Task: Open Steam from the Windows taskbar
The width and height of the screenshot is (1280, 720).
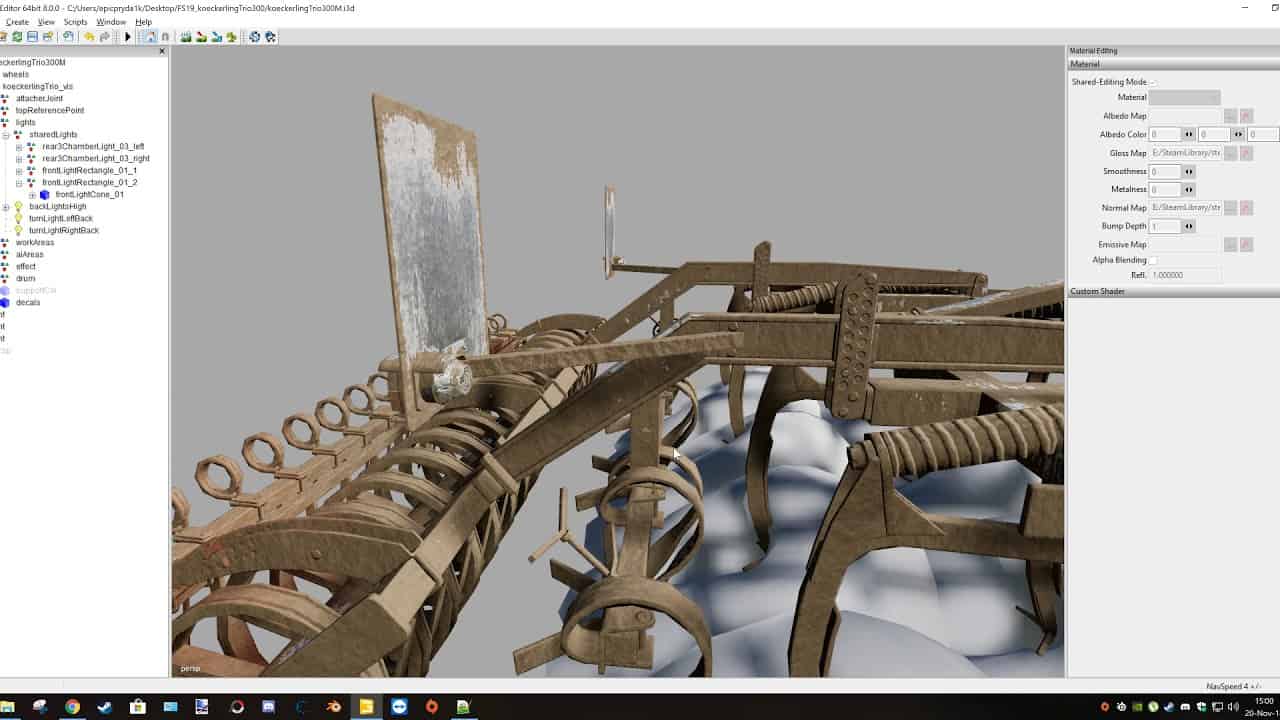Action: pyautogui.click(x=104, y=707)
